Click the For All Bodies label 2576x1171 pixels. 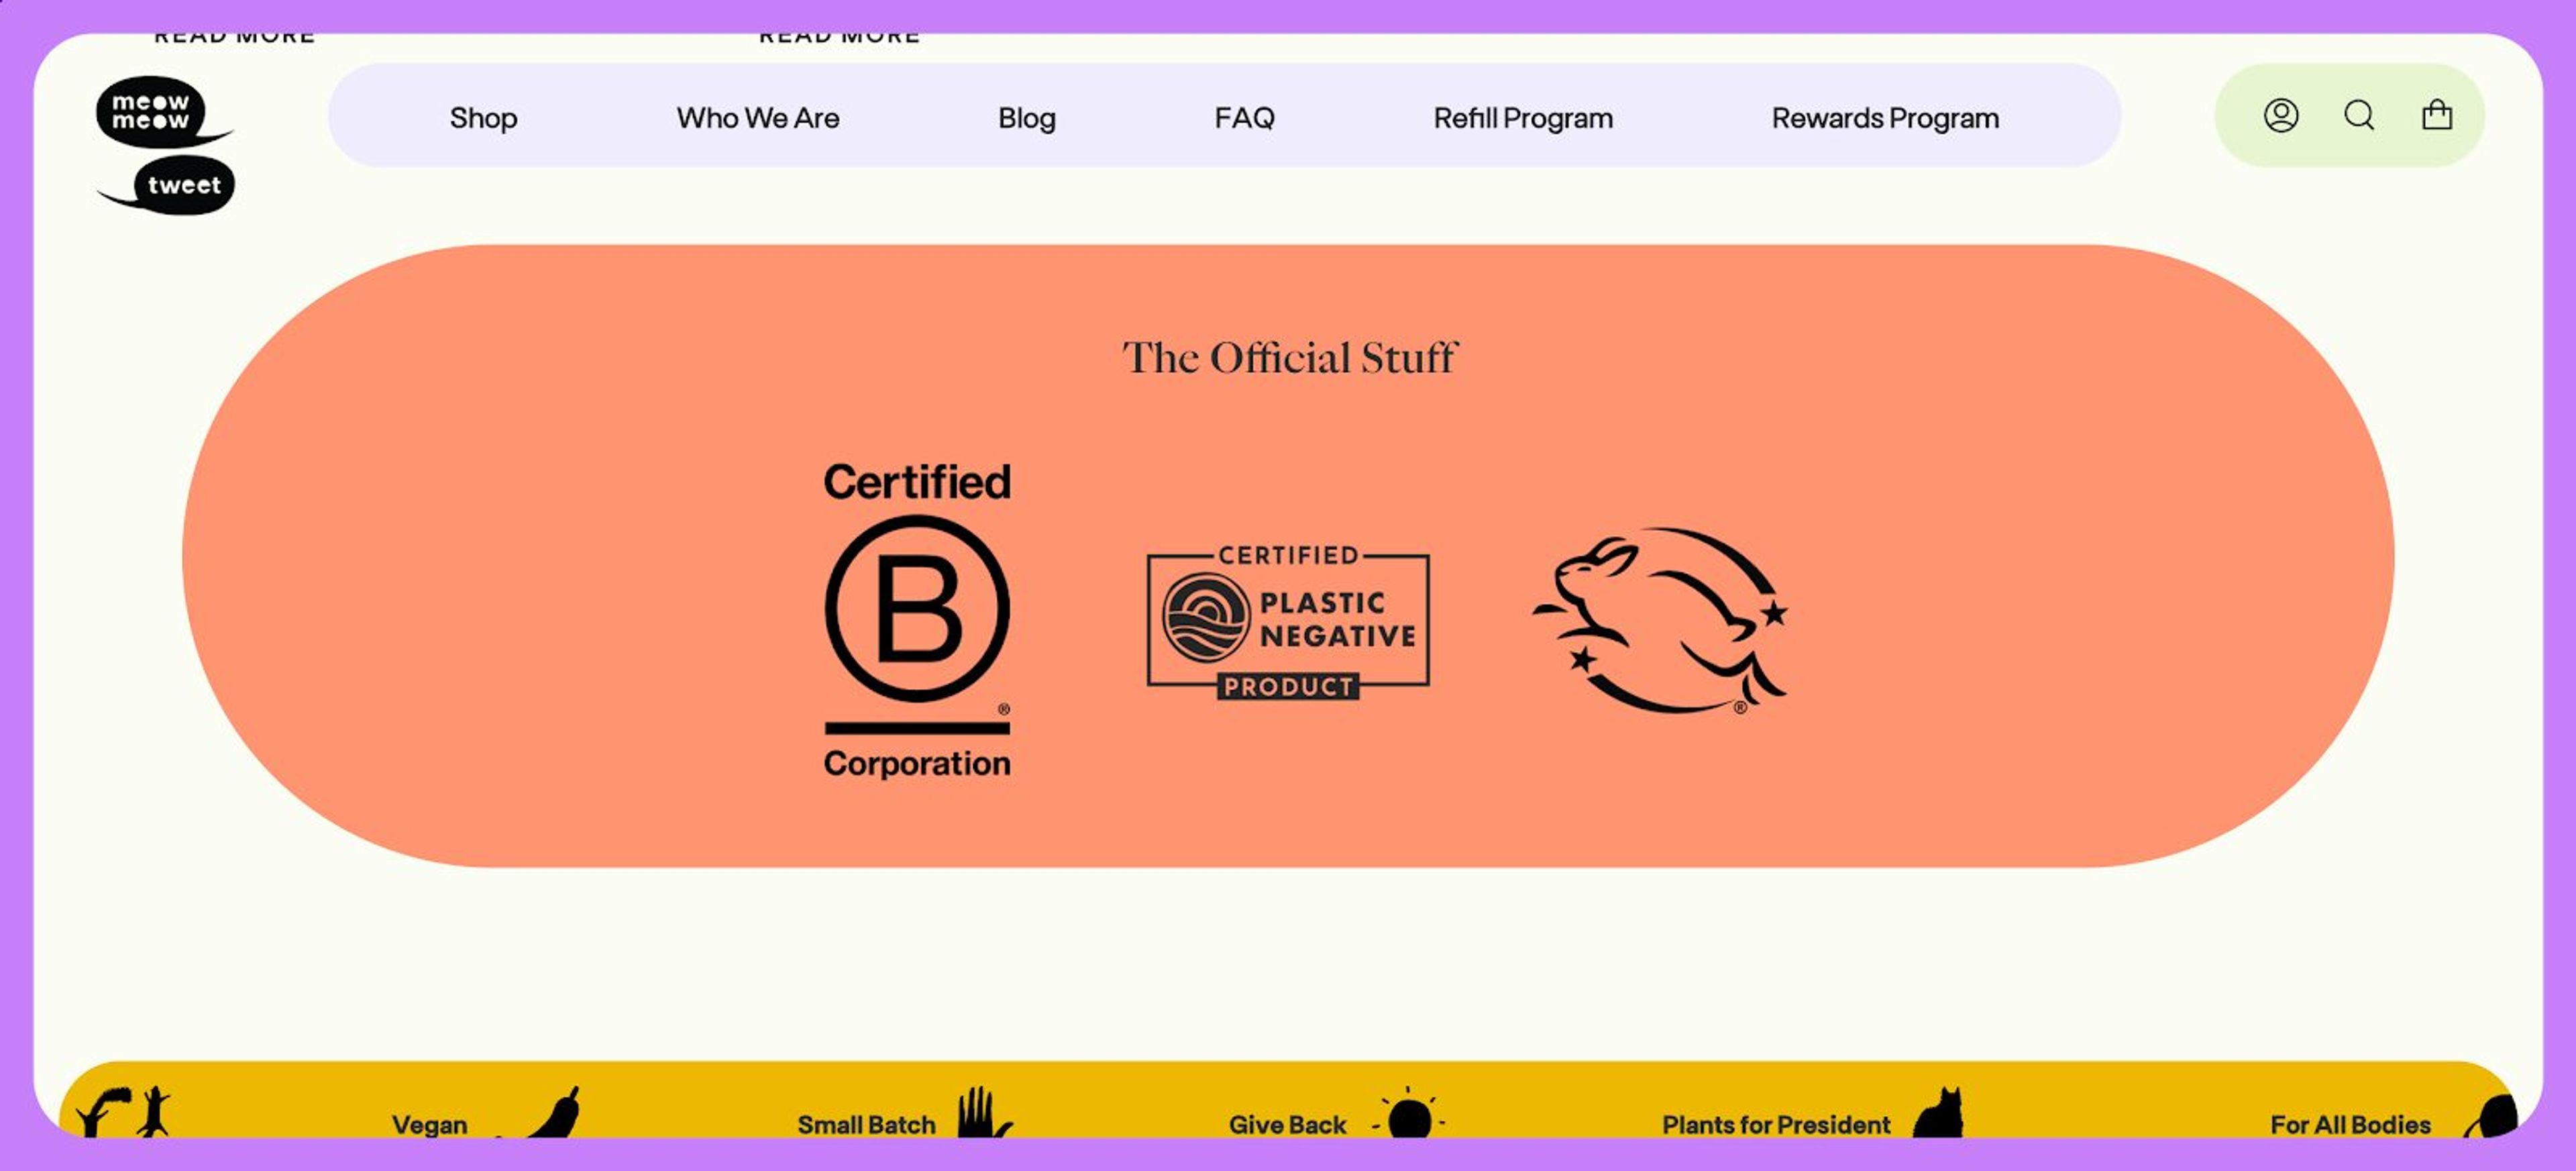pyautogui.click(x=2349, y=1124)
